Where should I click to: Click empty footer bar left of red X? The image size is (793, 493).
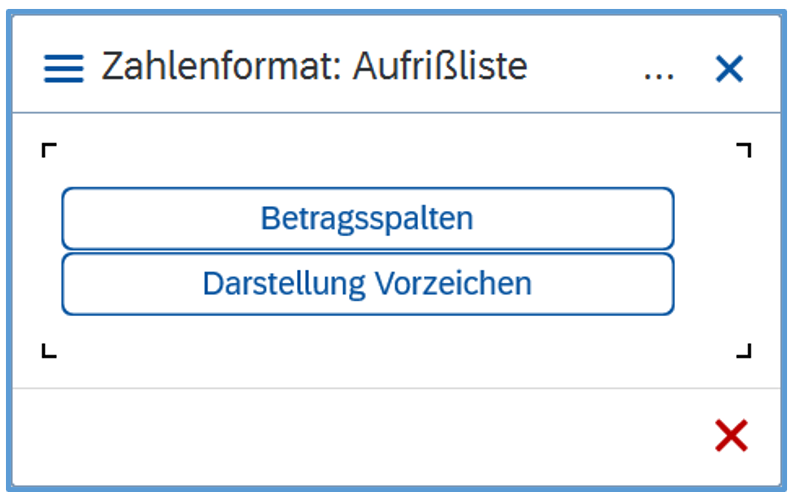[360, 436]
